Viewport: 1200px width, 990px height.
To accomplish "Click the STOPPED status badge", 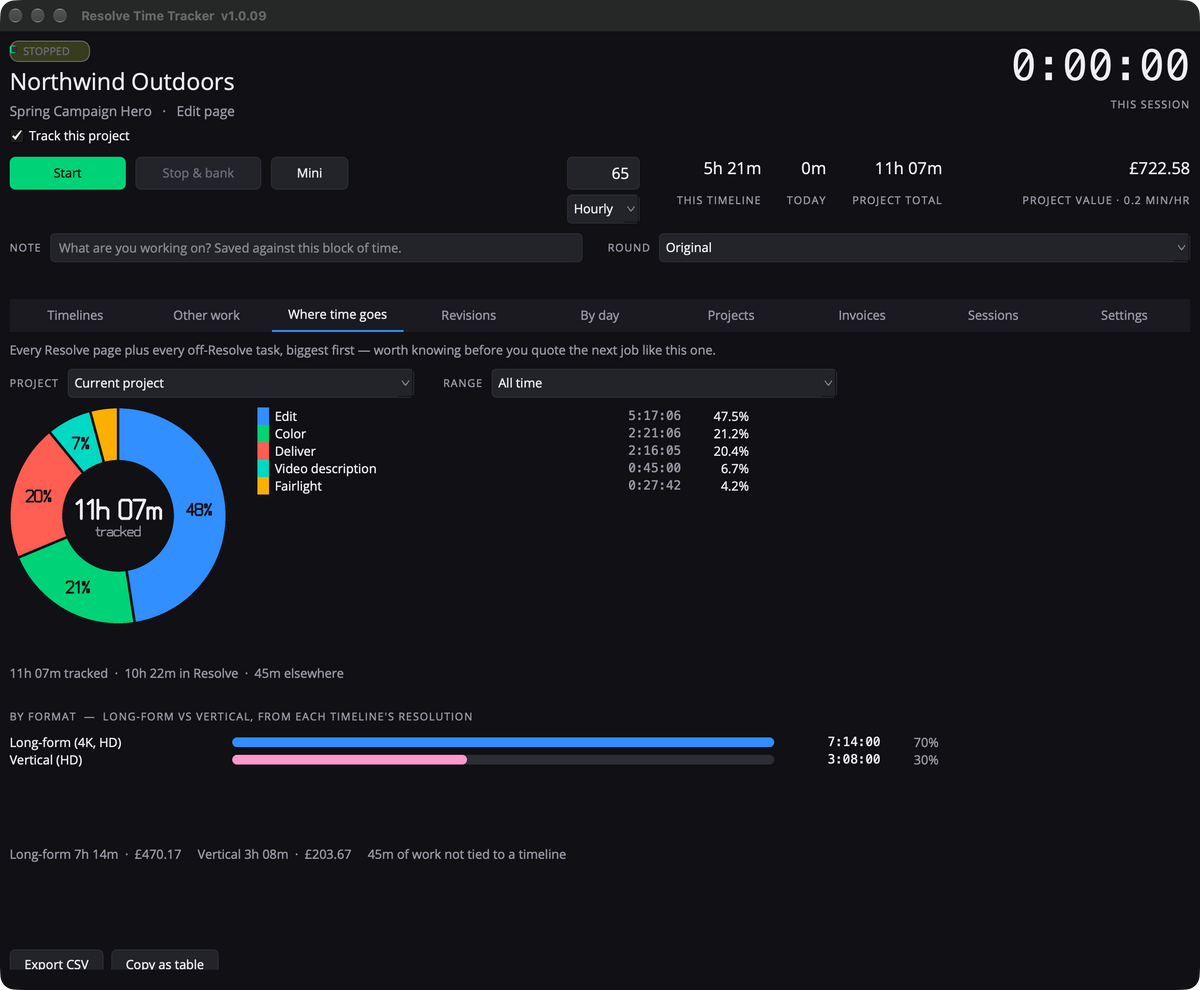I will pyautogui.click(x=50, y=51).
